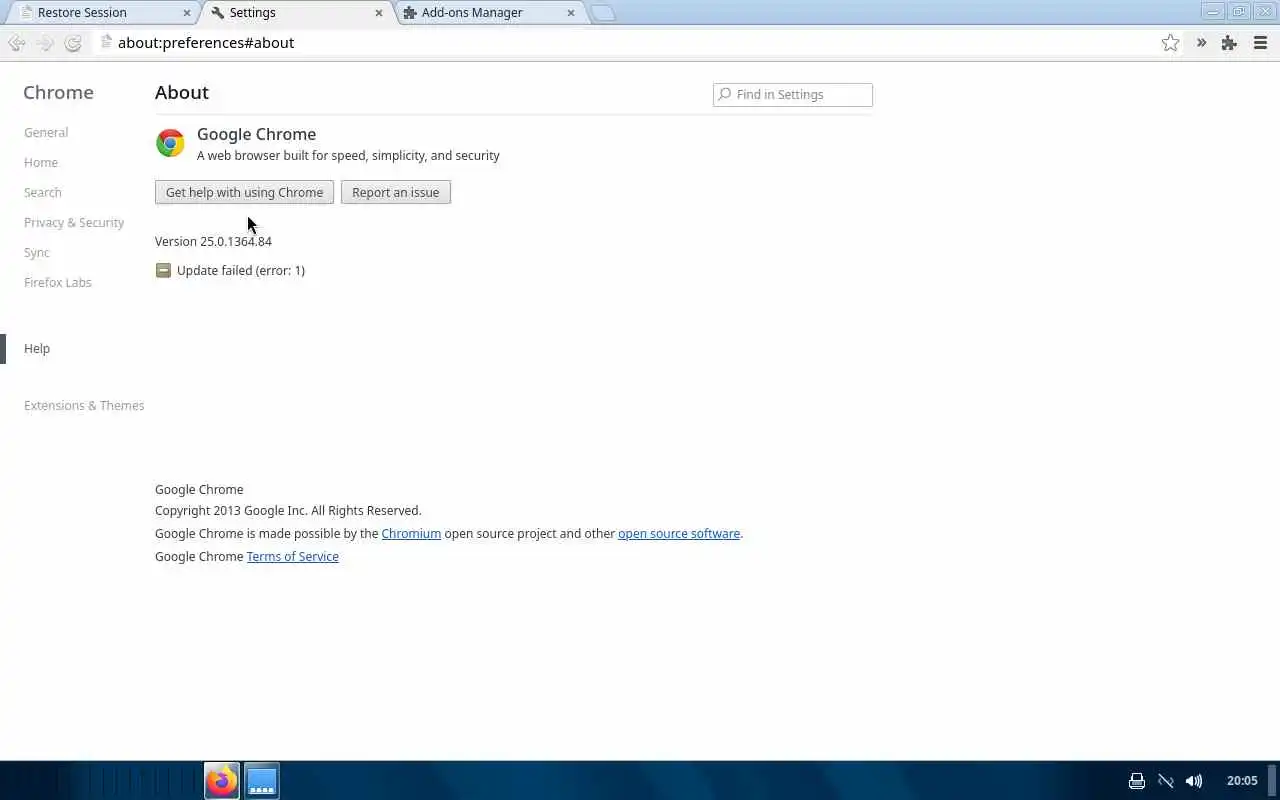Screen dimensions: 1280x800
Task: Switch to the Add-ons Manager tab
Action: pyautogui.click(x=490, y=13)
